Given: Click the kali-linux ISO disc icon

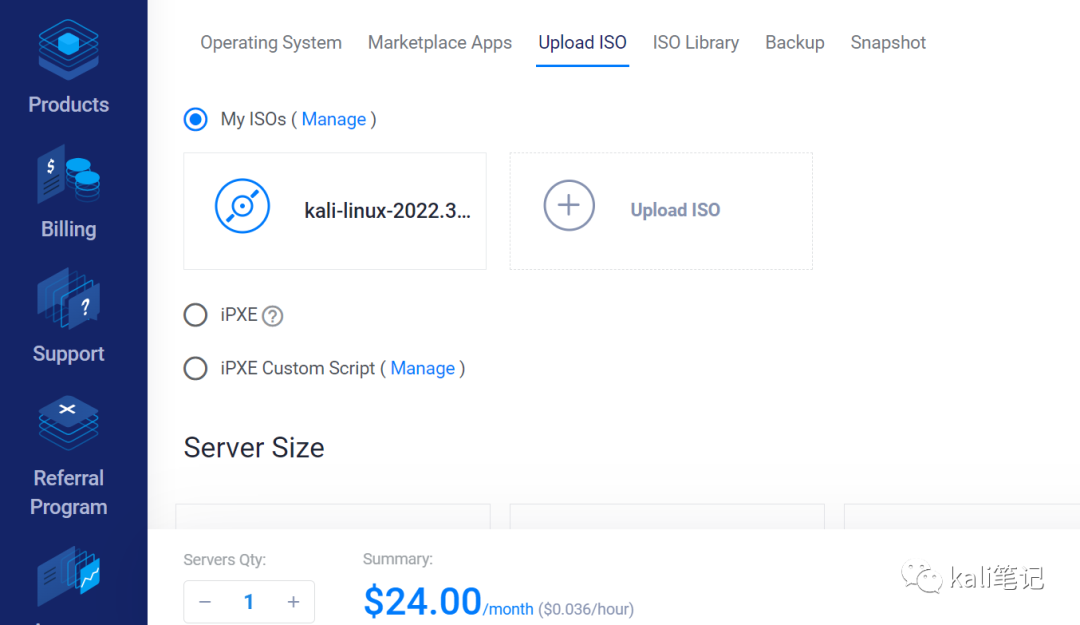Looking at the screenshot, I should point(242,207).
